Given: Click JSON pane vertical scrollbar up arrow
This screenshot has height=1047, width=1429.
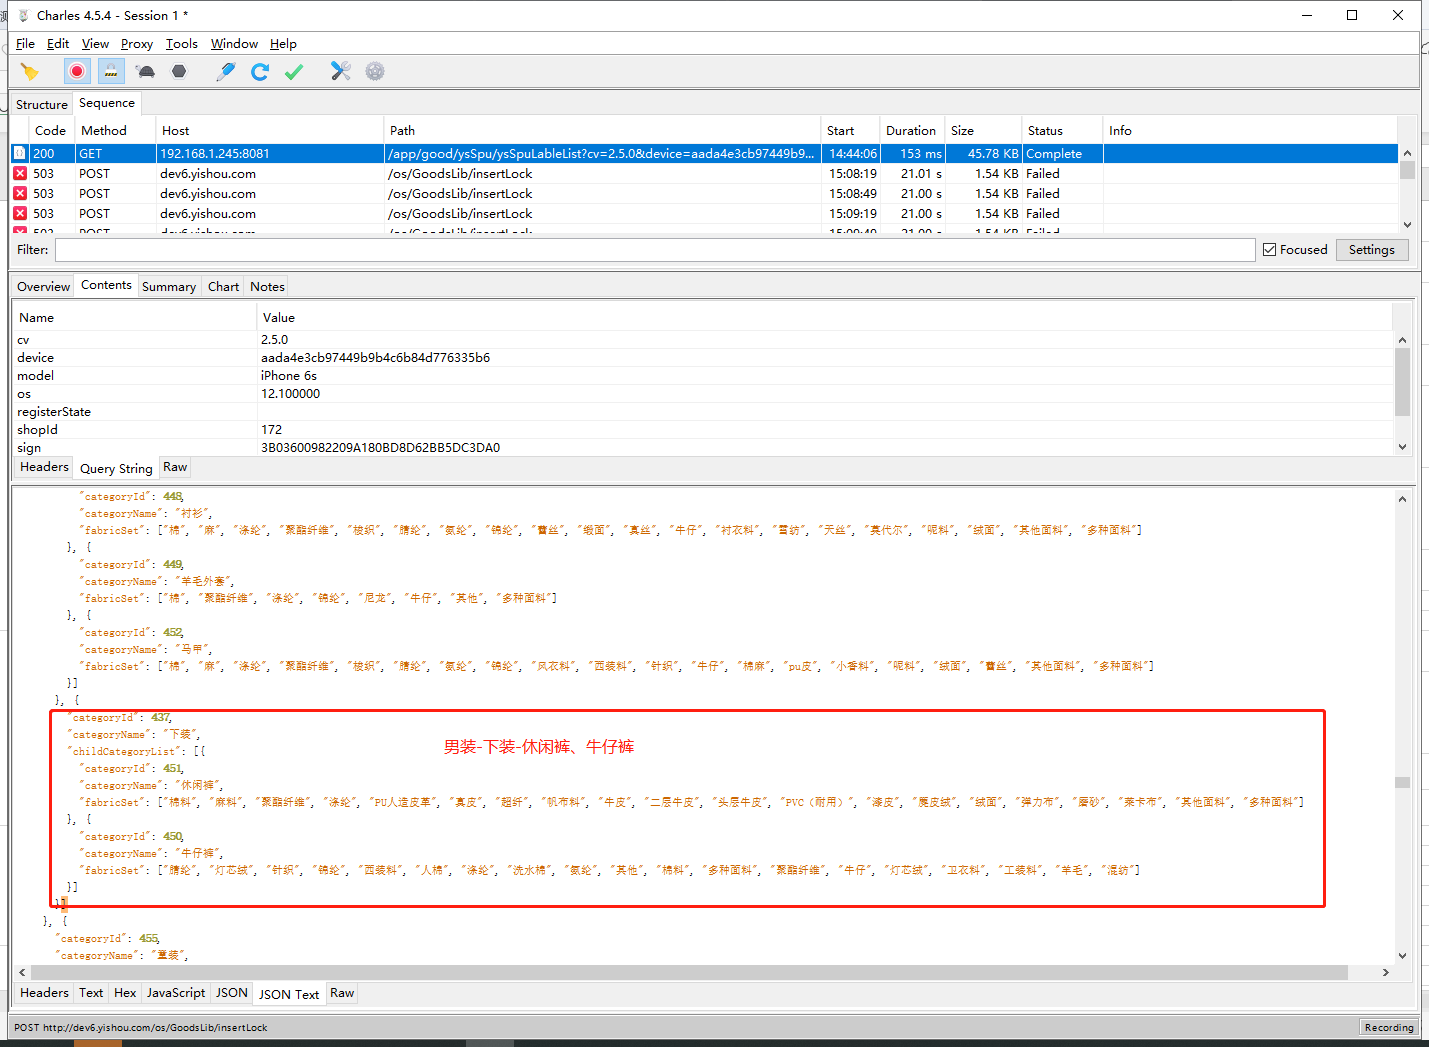Looking at the screenshot, I should 1402,499.
